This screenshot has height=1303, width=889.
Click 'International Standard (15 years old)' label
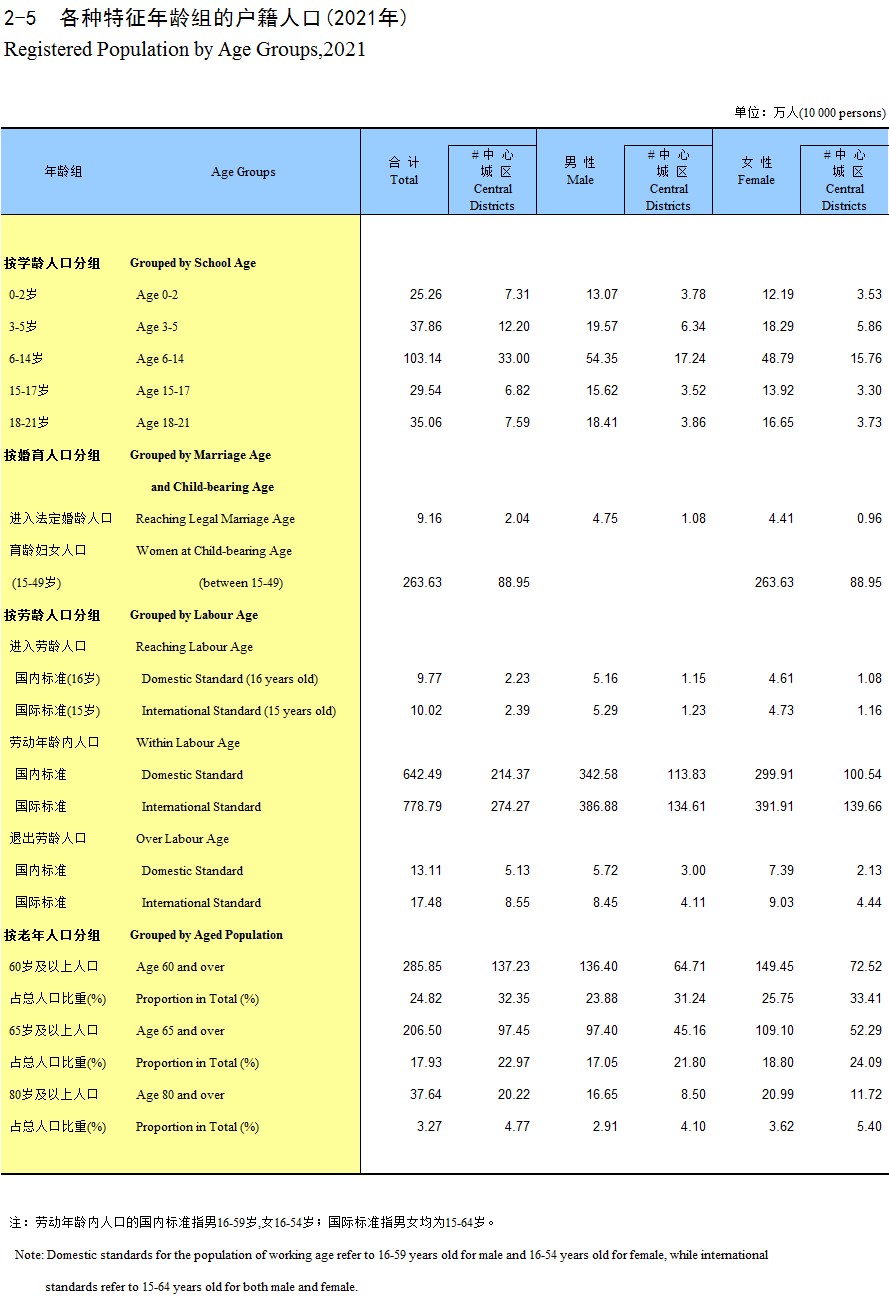coord(239,711)
